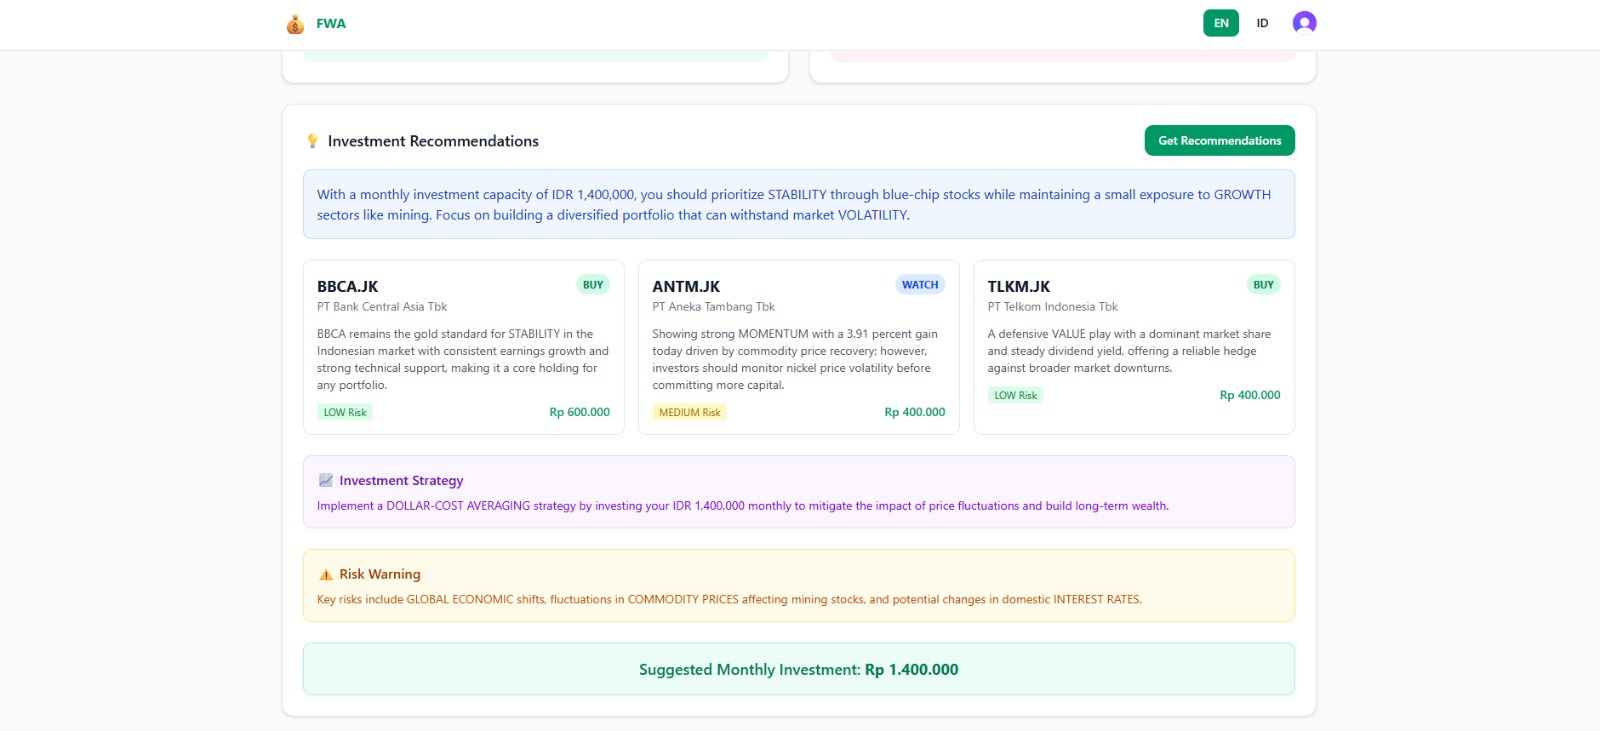Screen dimensions: 1600x731
Task: Click the FWA brand name link
Action: pos(331,24)
